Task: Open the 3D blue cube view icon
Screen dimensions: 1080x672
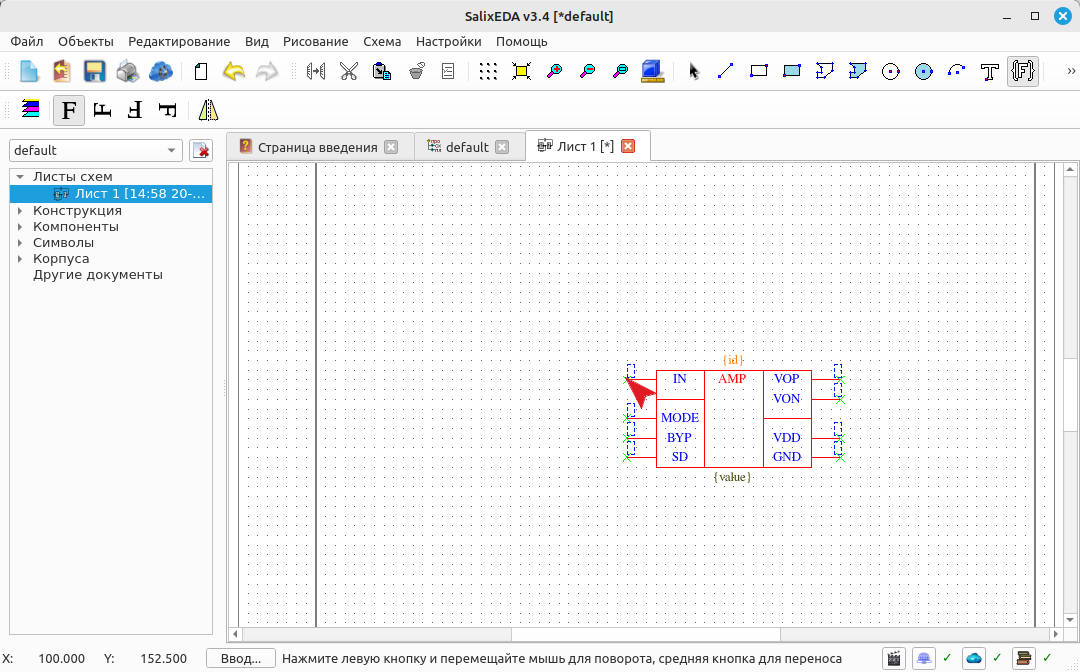Action: click(x=653, y=71)
